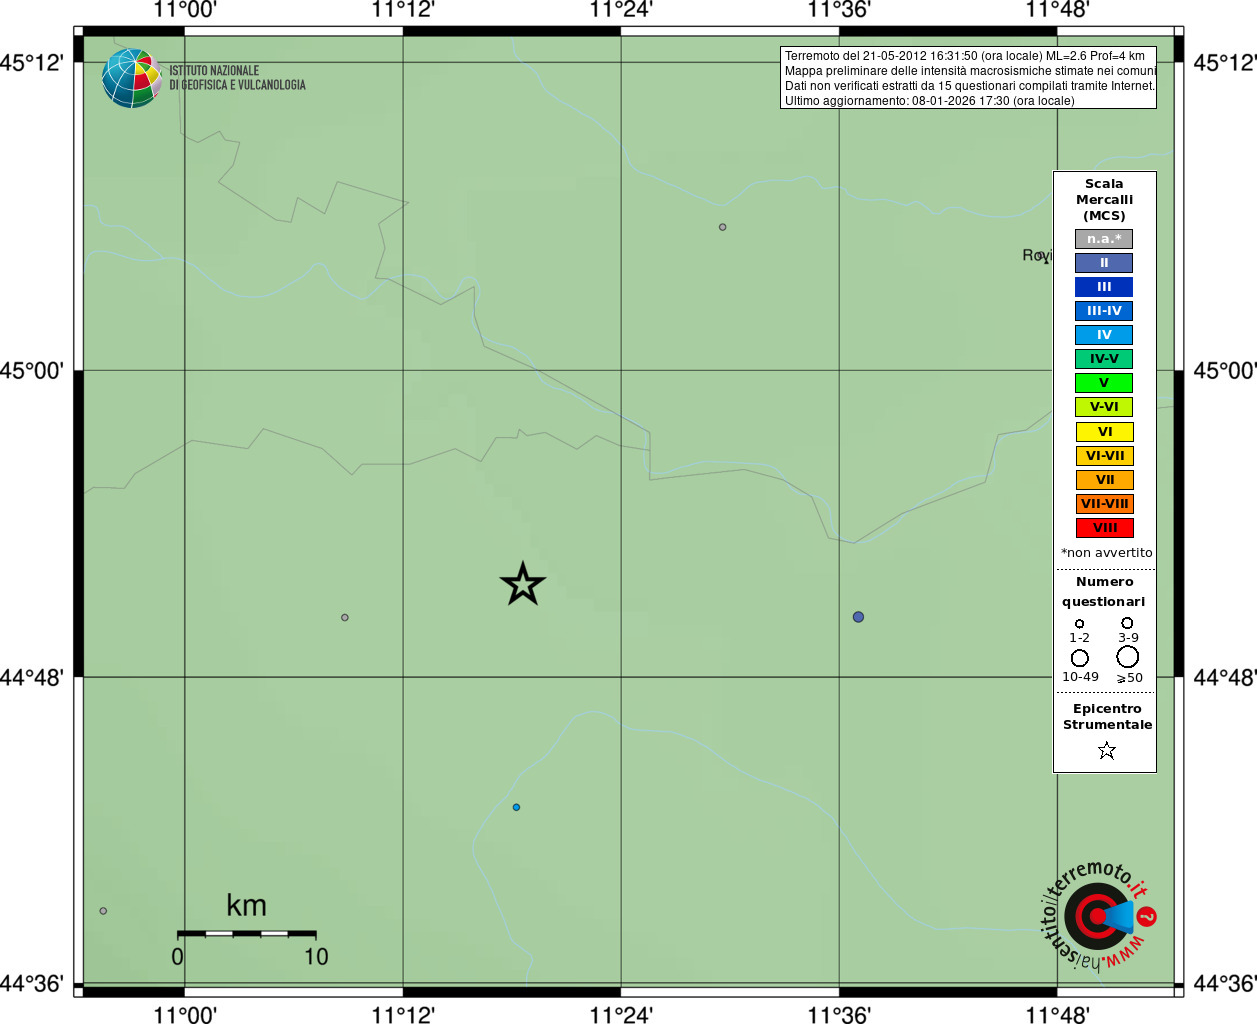This screenshot has height=1024, width=1257.
Task: Click the epicenter star on the map
Action: pyautogui.click(x=522, y=584)
